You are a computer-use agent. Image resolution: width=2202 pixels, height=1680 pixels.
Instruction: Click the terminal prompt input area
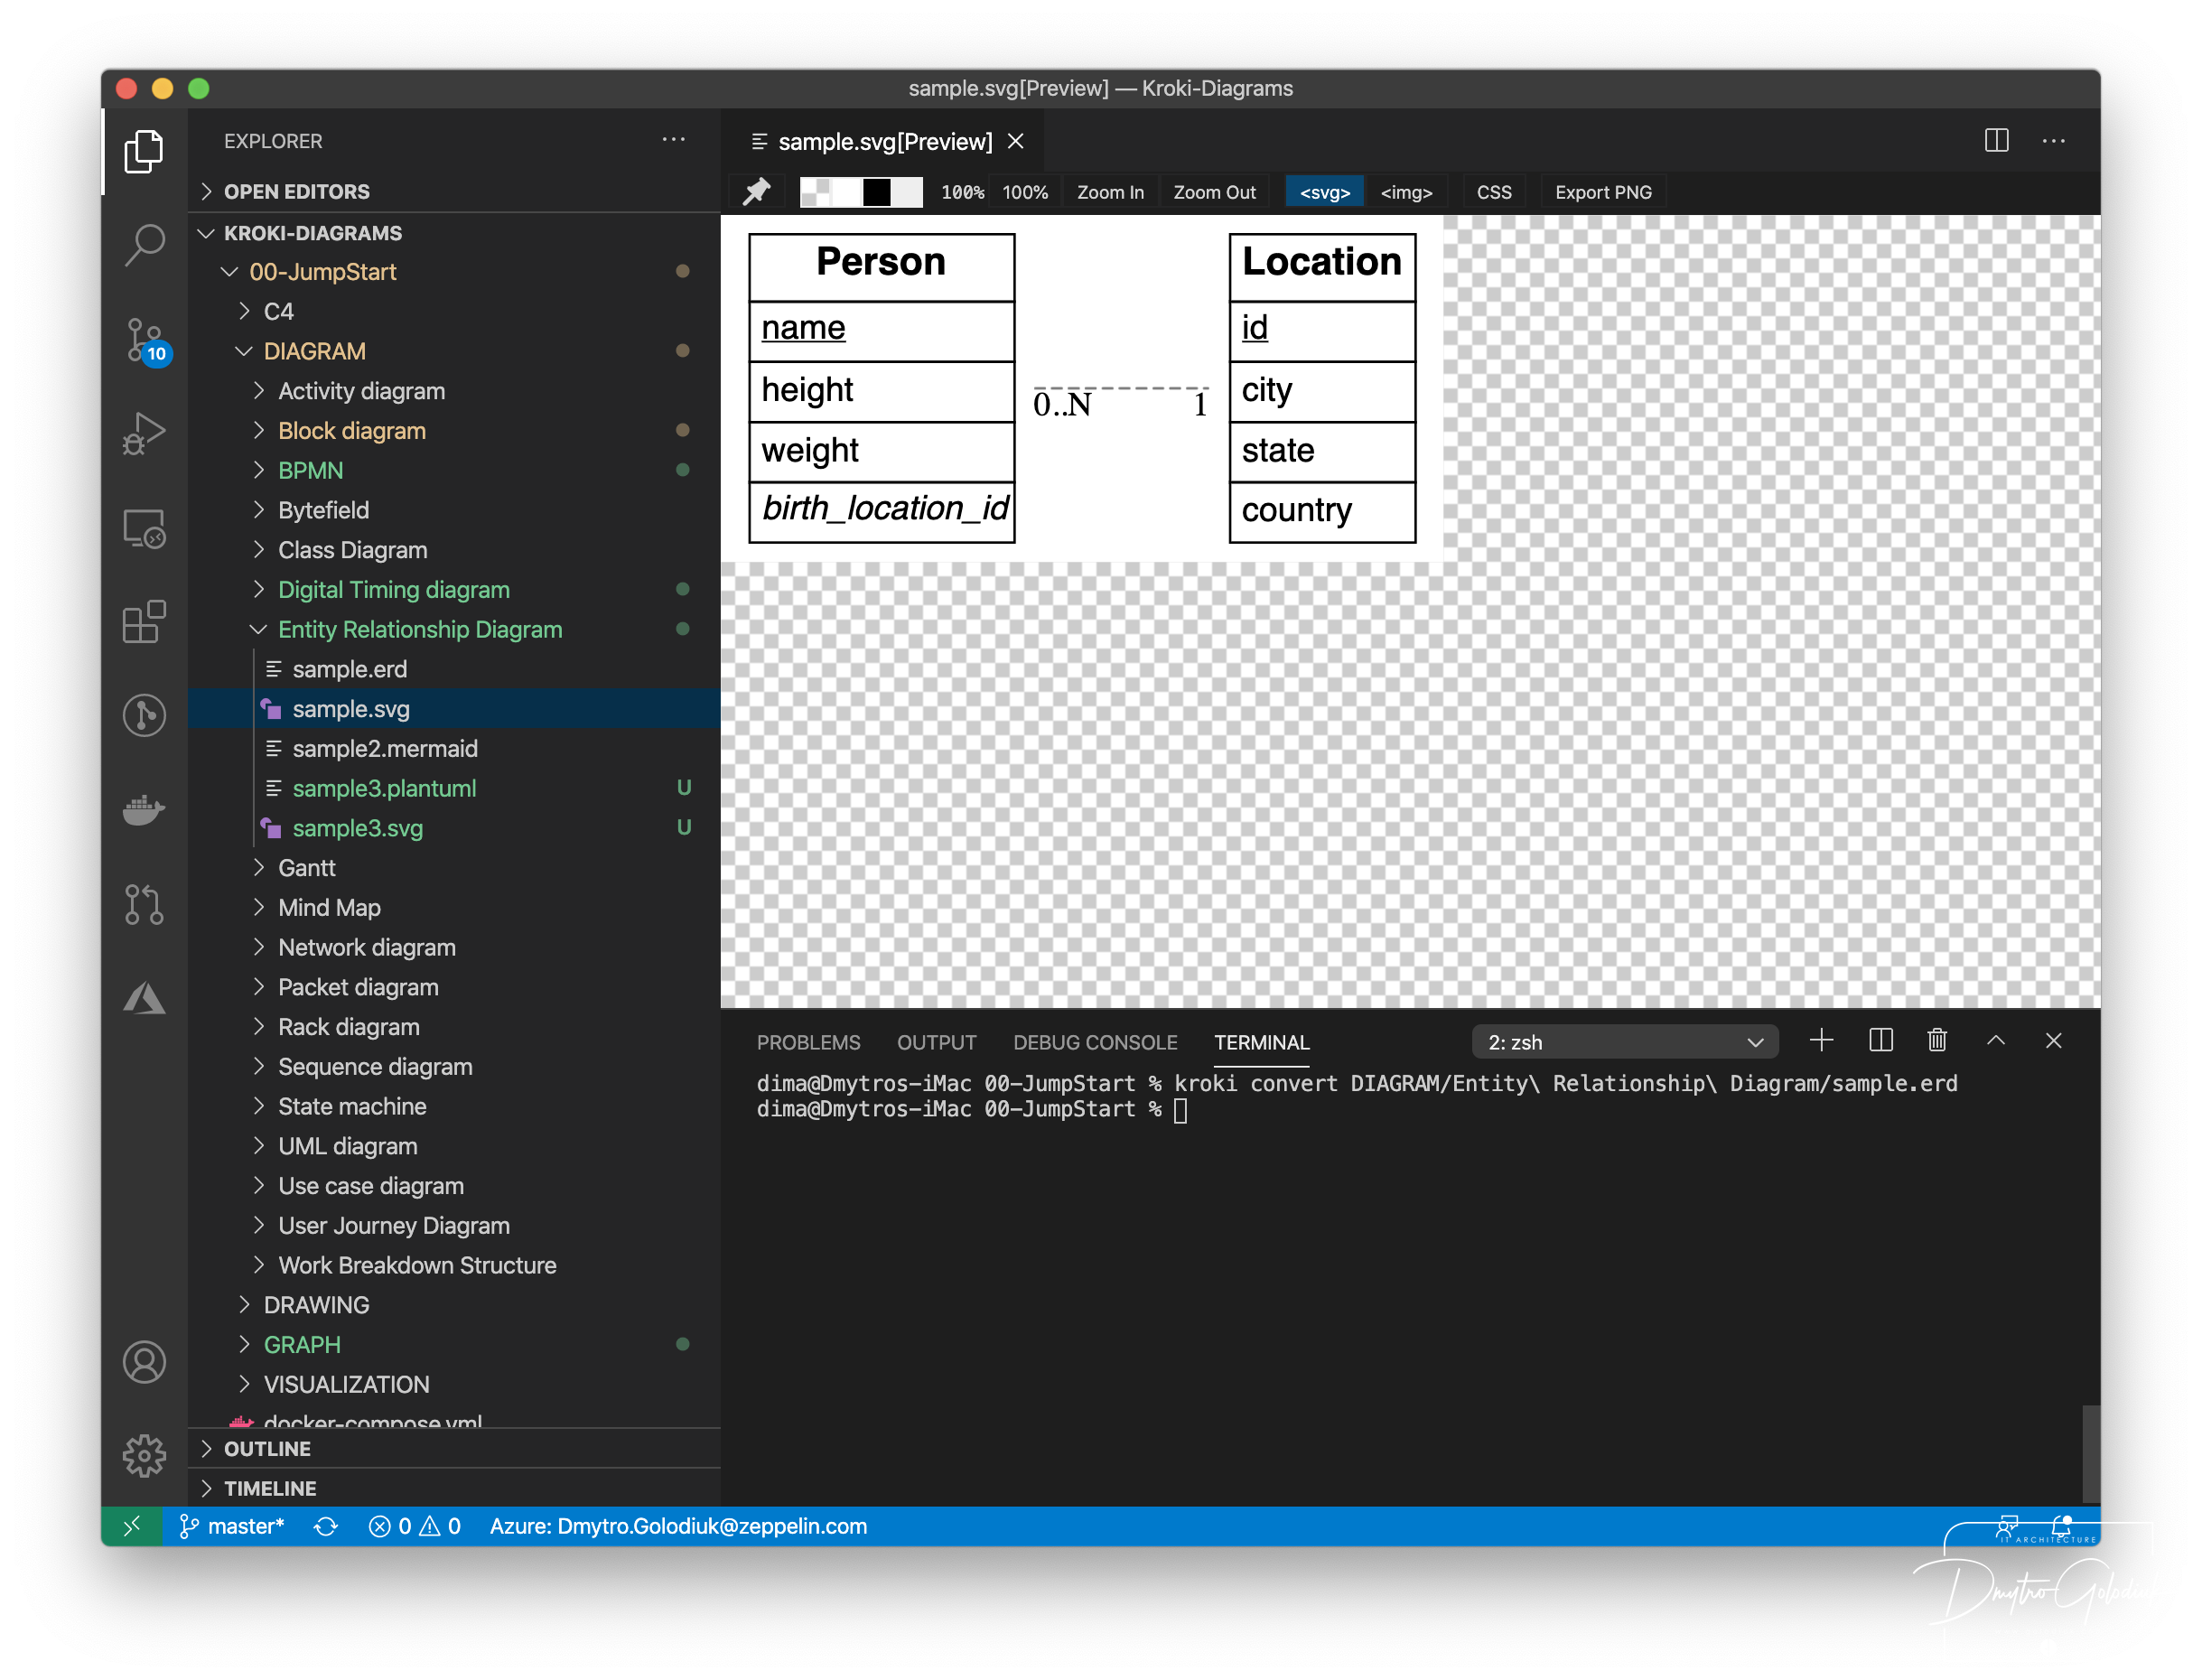click(x=1180, y=1110)
